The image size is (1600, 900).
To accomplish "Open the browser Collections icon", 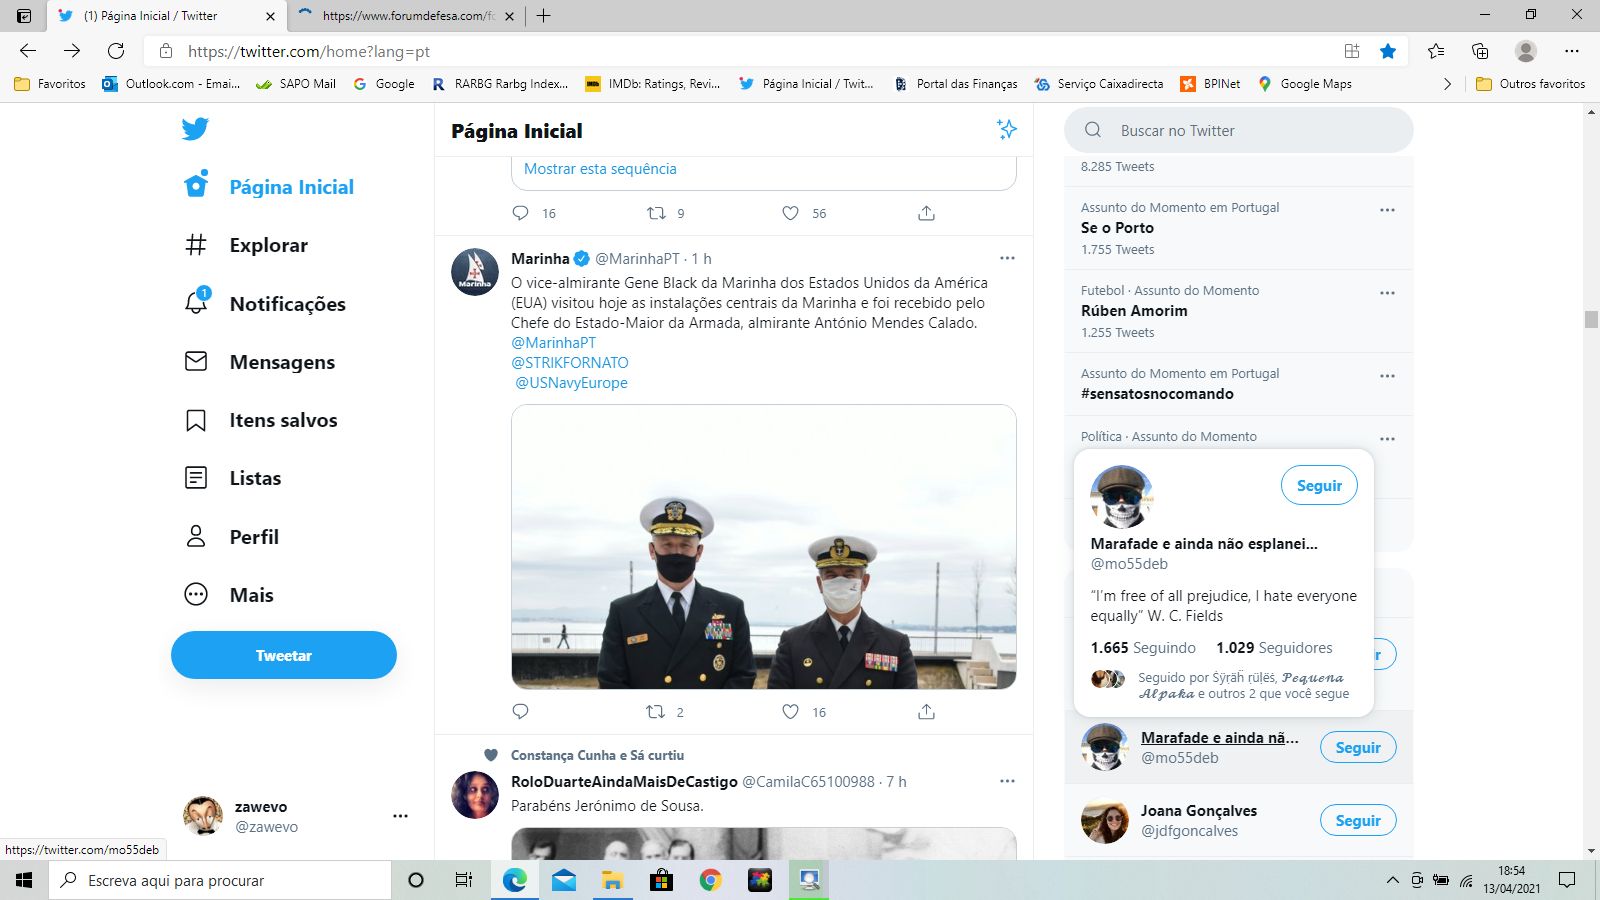I will [1480, 51].
